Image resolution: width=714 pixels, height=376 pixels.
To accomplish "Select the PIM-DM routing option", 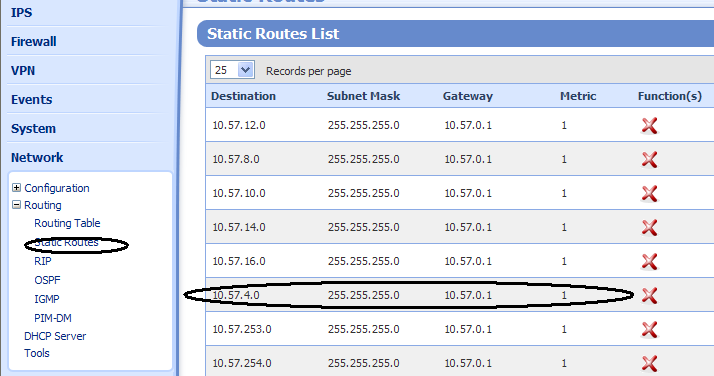I will pos(53,318).
